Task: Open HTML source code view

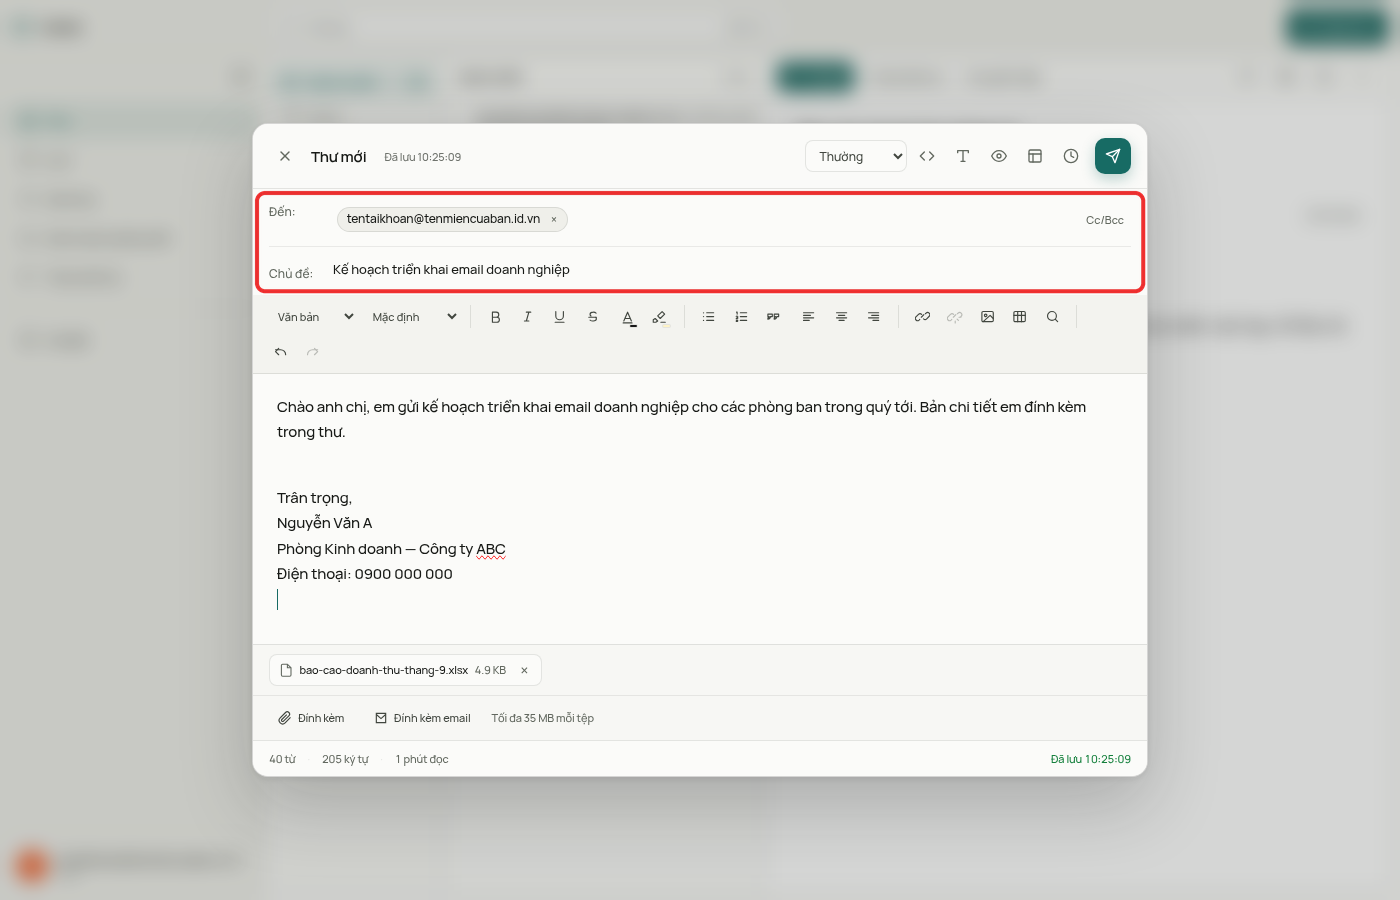Action: click(x=927, y=156)
